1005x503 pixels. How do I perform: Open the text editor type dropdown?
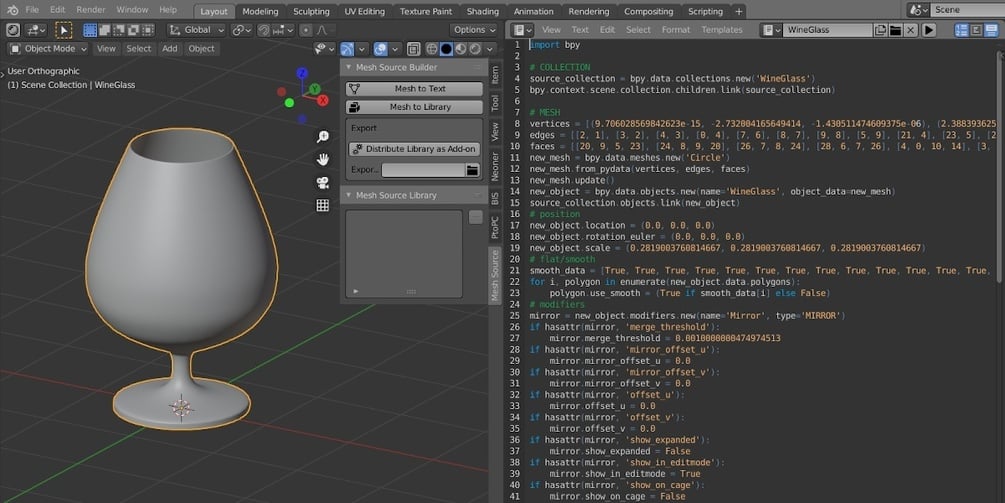point(522,30)
